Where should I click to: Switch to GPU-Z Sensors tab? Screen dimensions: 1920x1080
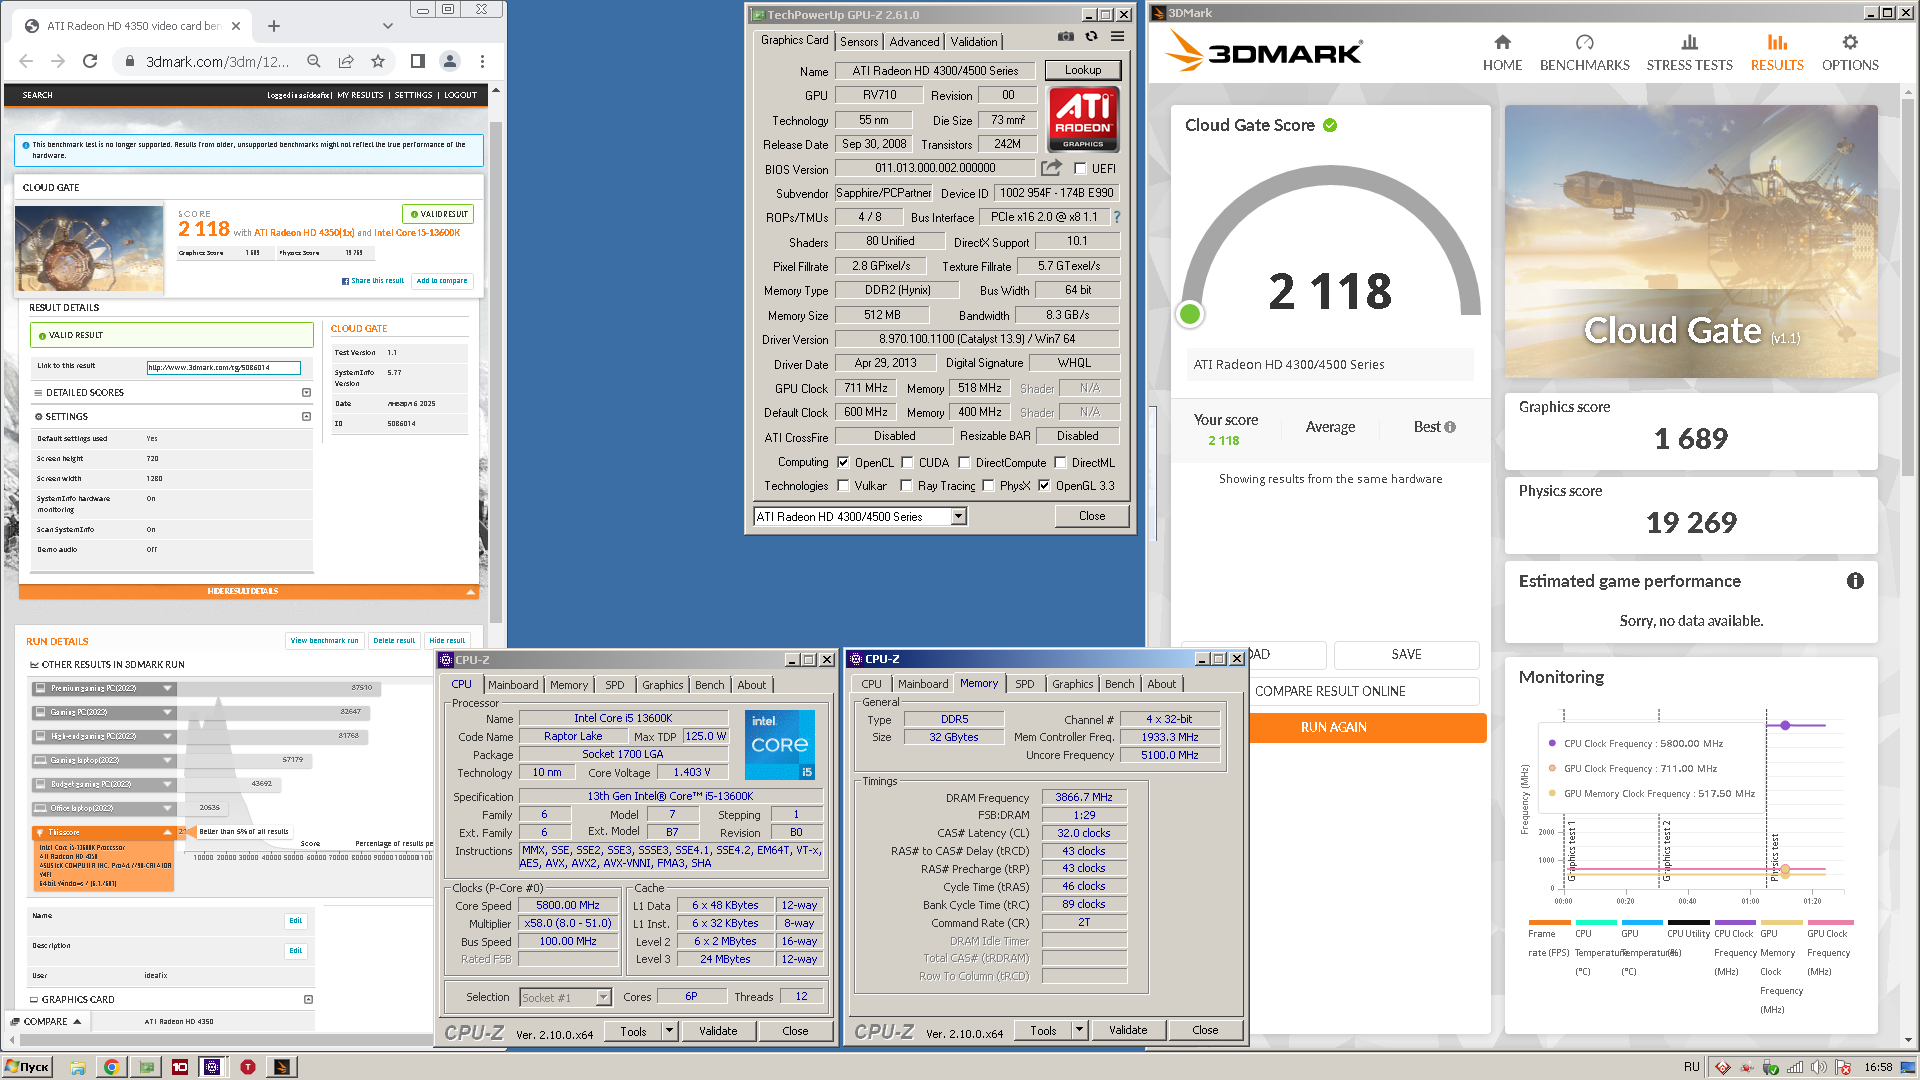pyautogui.click(x=859, y=41)
